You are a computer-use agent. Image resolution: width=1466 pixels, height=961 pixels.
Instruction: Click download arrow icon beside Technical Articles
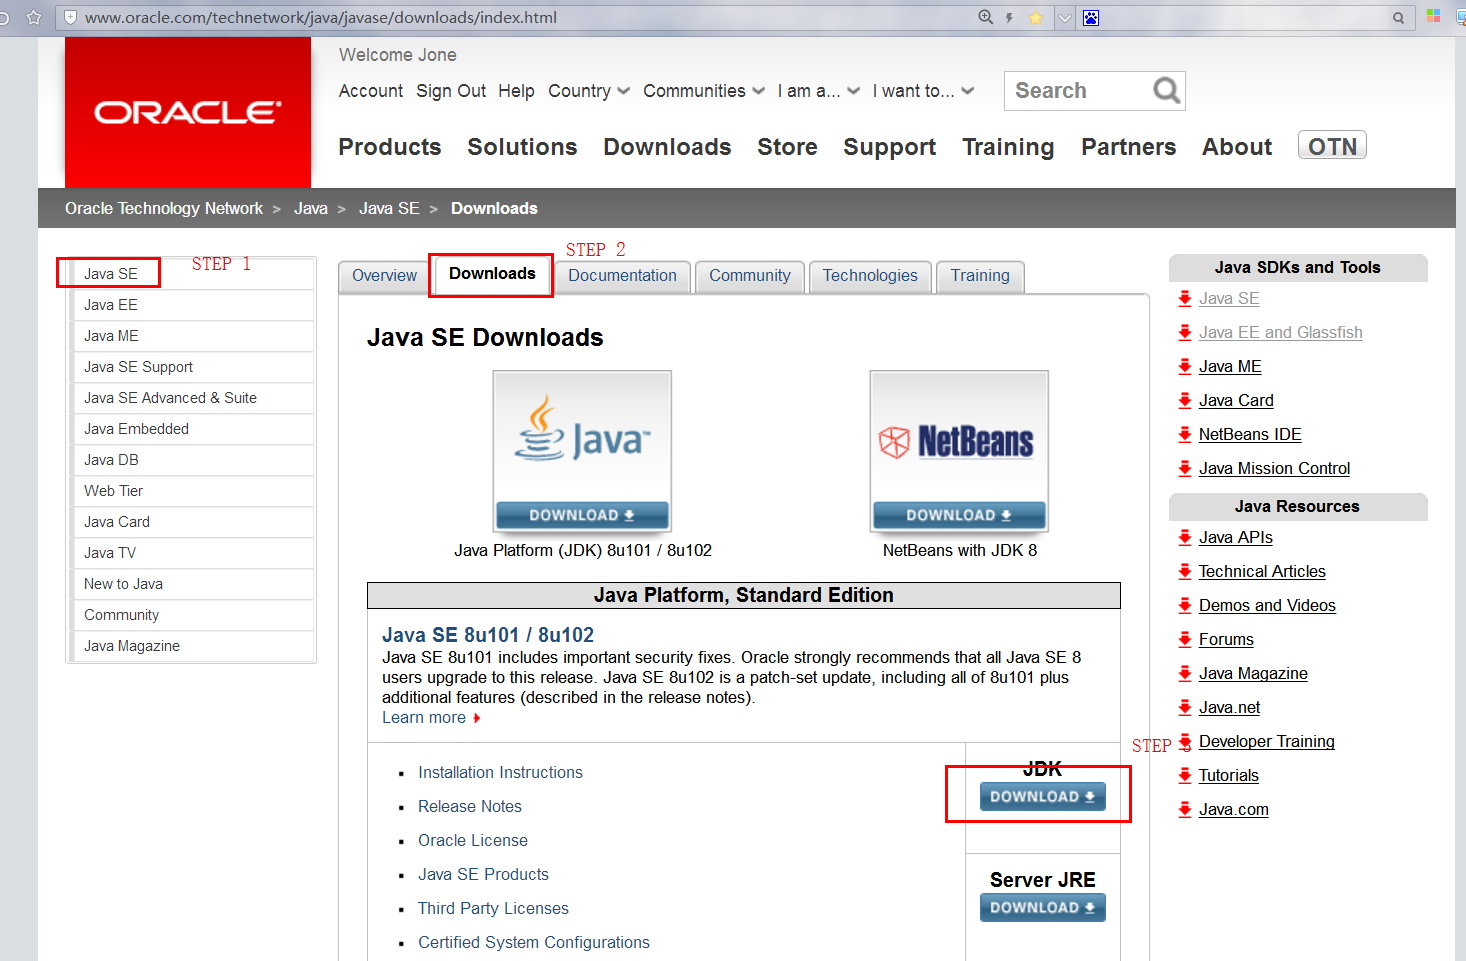pos(1185,571)
